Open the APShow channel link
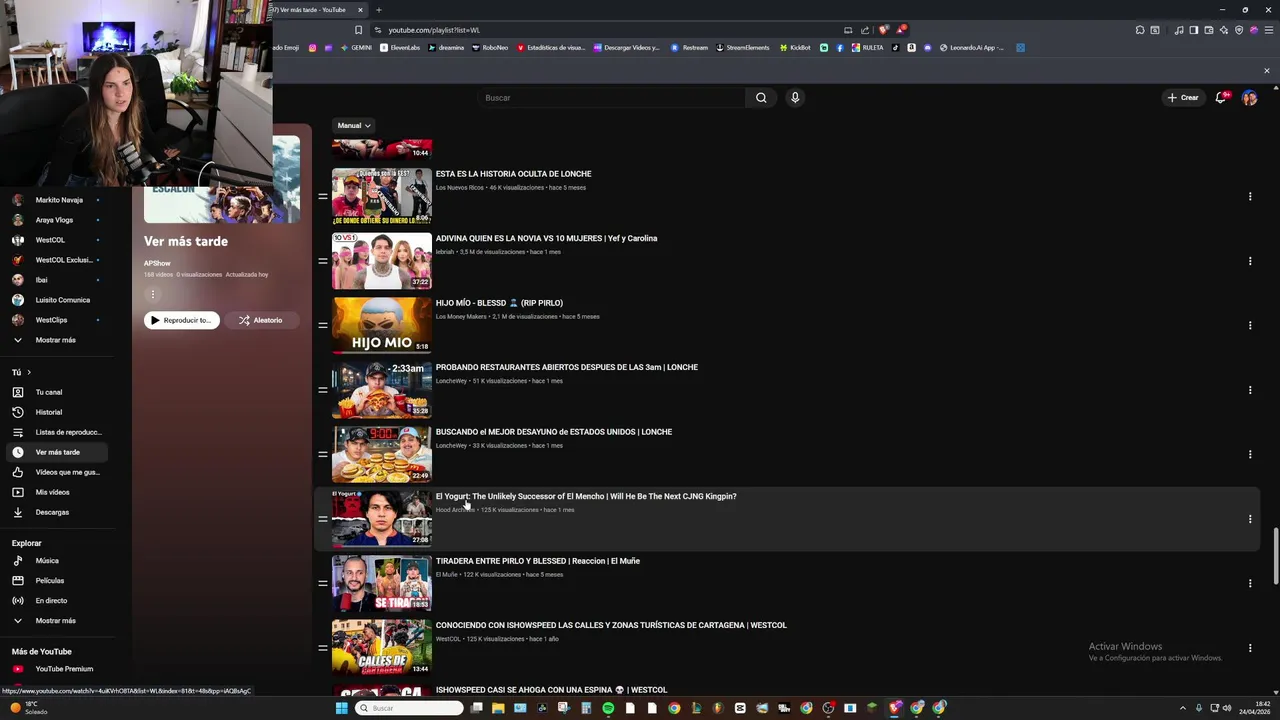The width and height of the screenshot is (1280, 720). [x=157, y=263]
